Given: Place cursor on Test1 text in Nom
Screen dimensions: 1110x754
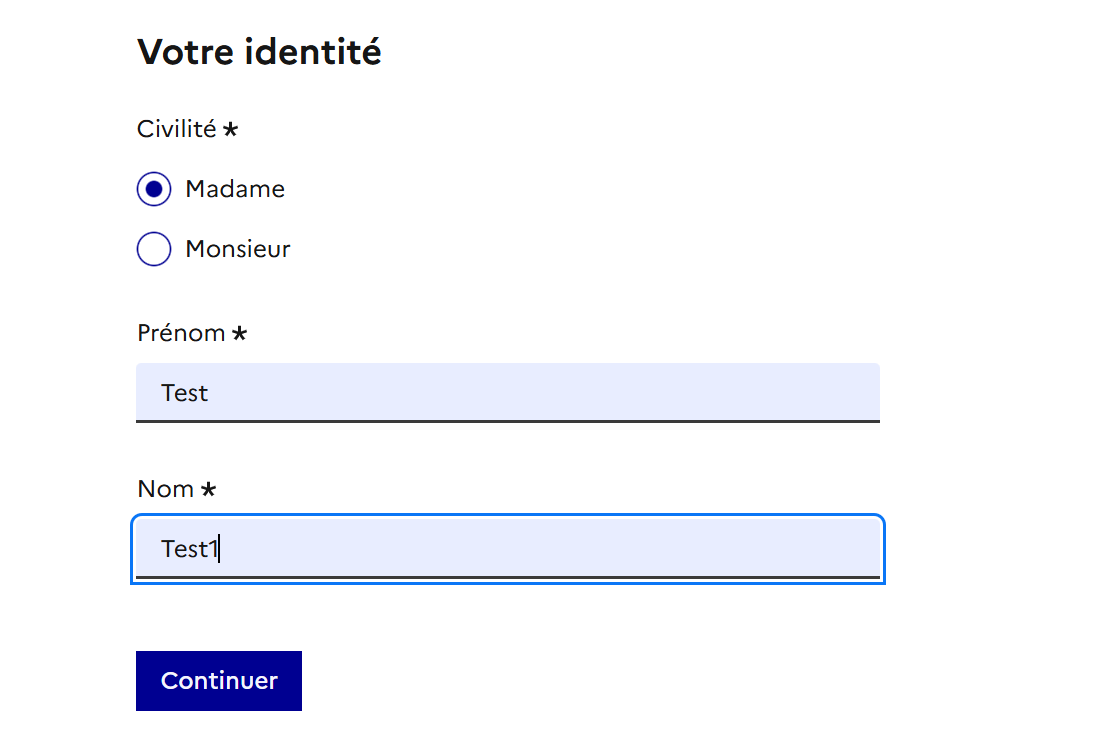Looking at the screenshot, I should click(x=190, y=549).
